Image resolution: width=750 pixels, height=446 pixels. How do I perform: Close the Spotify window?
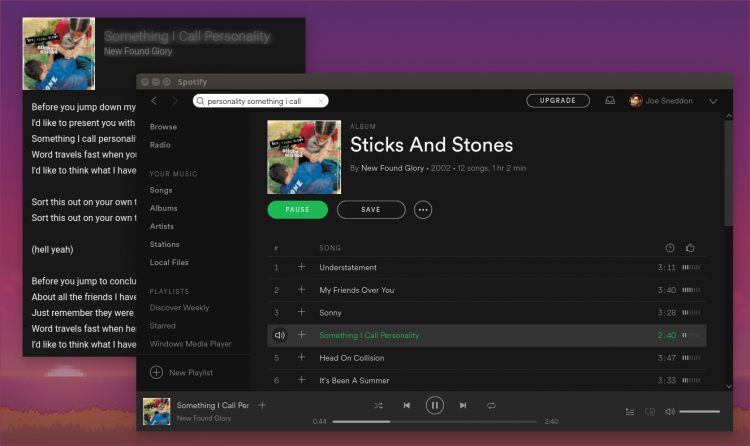coord(145,82)
